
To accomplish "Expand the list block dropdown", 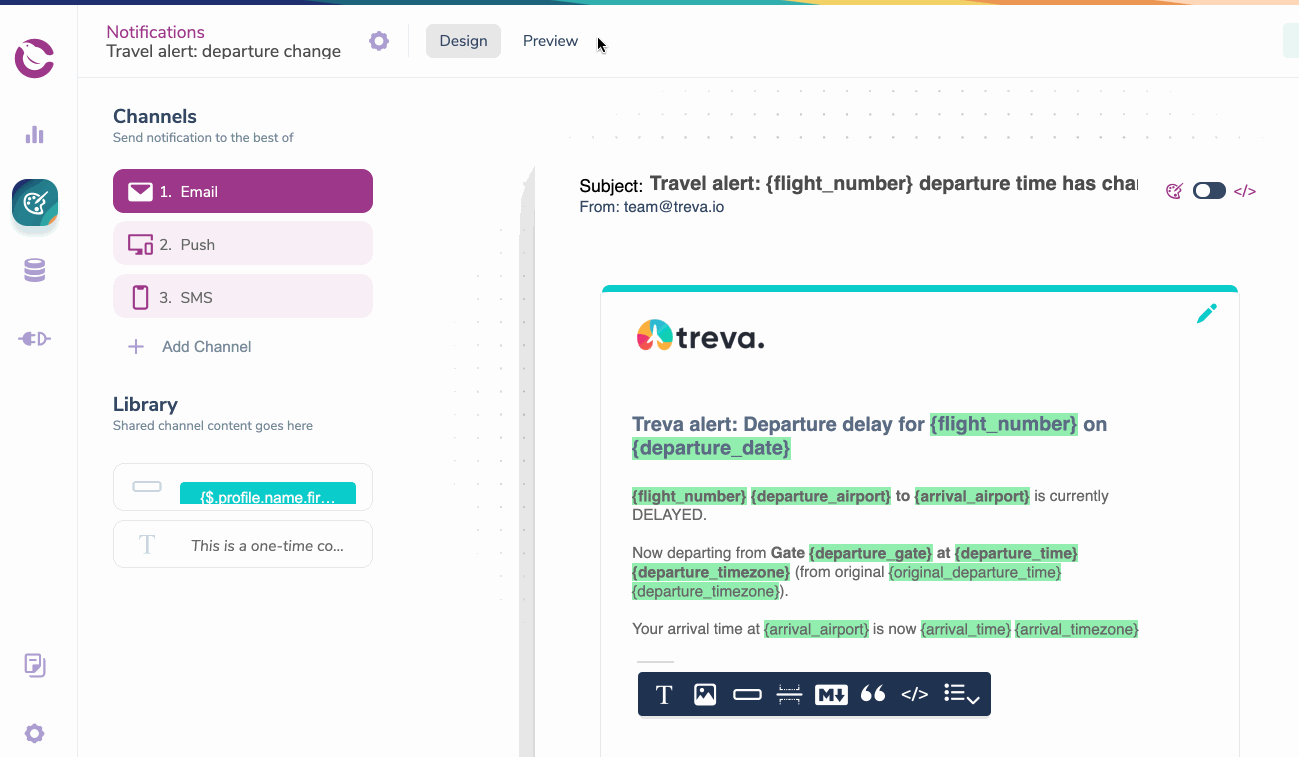I will coord(961,694).
